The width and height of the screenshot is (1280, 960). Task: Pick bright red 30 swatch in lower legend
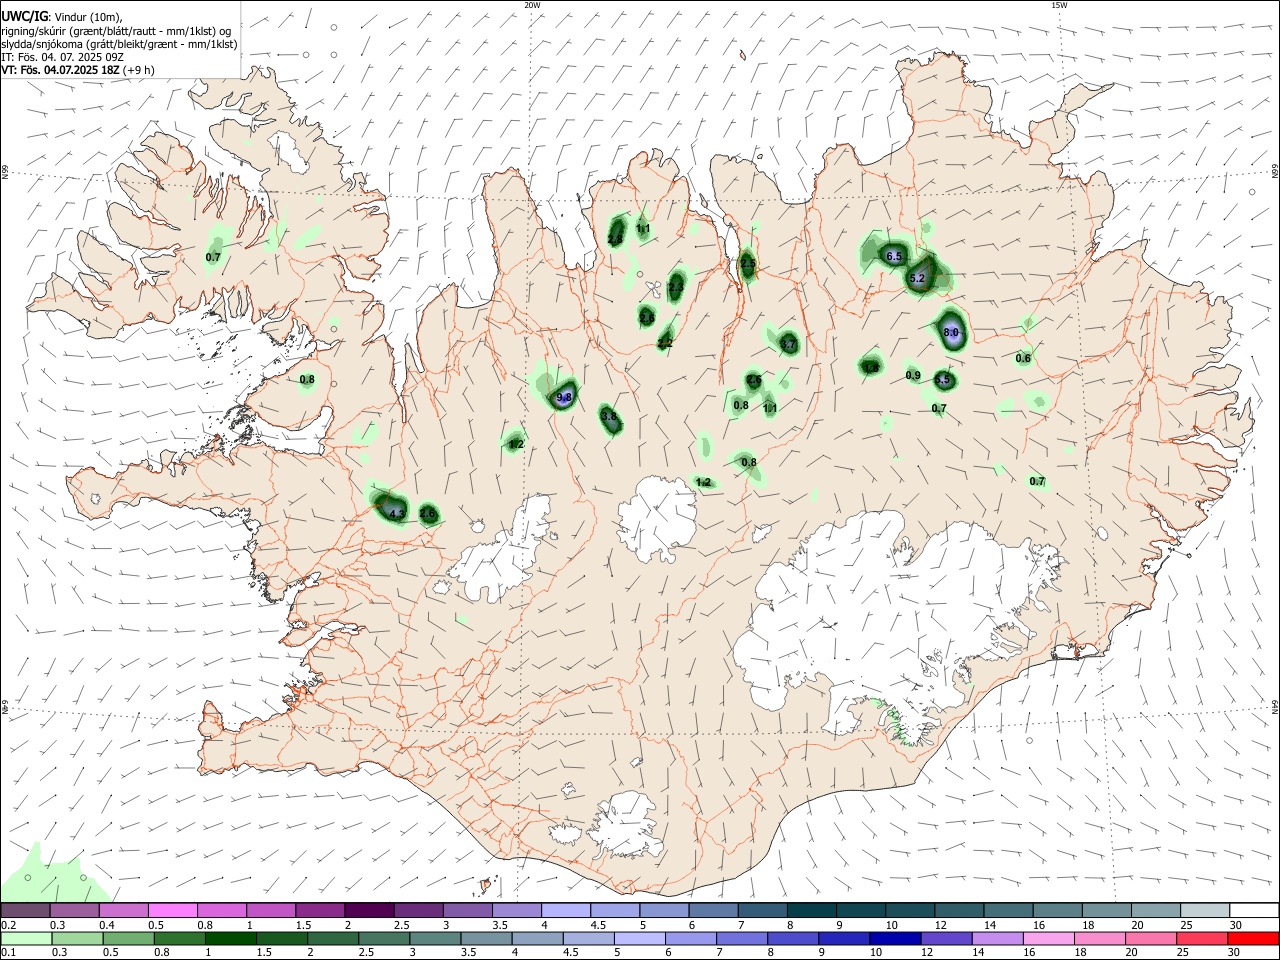coord(1253,938)
